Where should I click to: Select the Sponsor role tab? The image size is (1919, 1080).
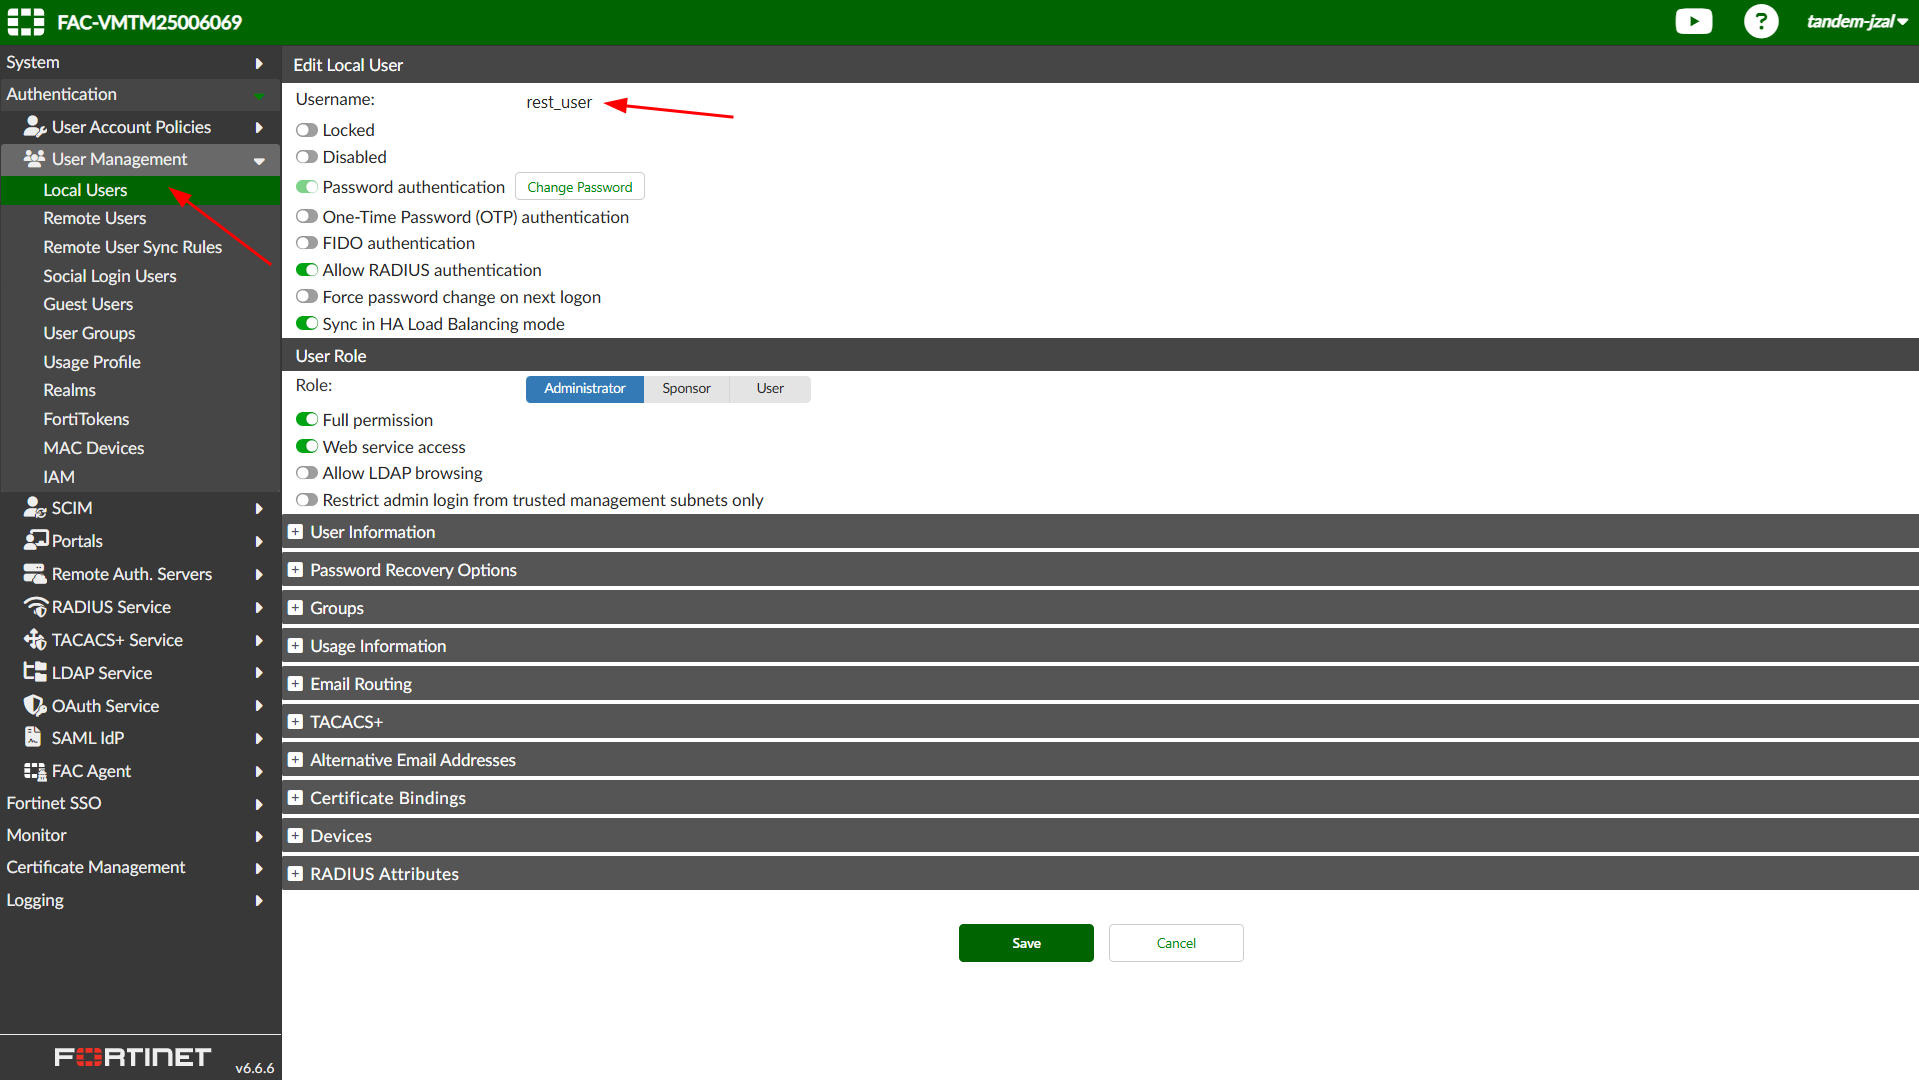click(x=686, y=389)
